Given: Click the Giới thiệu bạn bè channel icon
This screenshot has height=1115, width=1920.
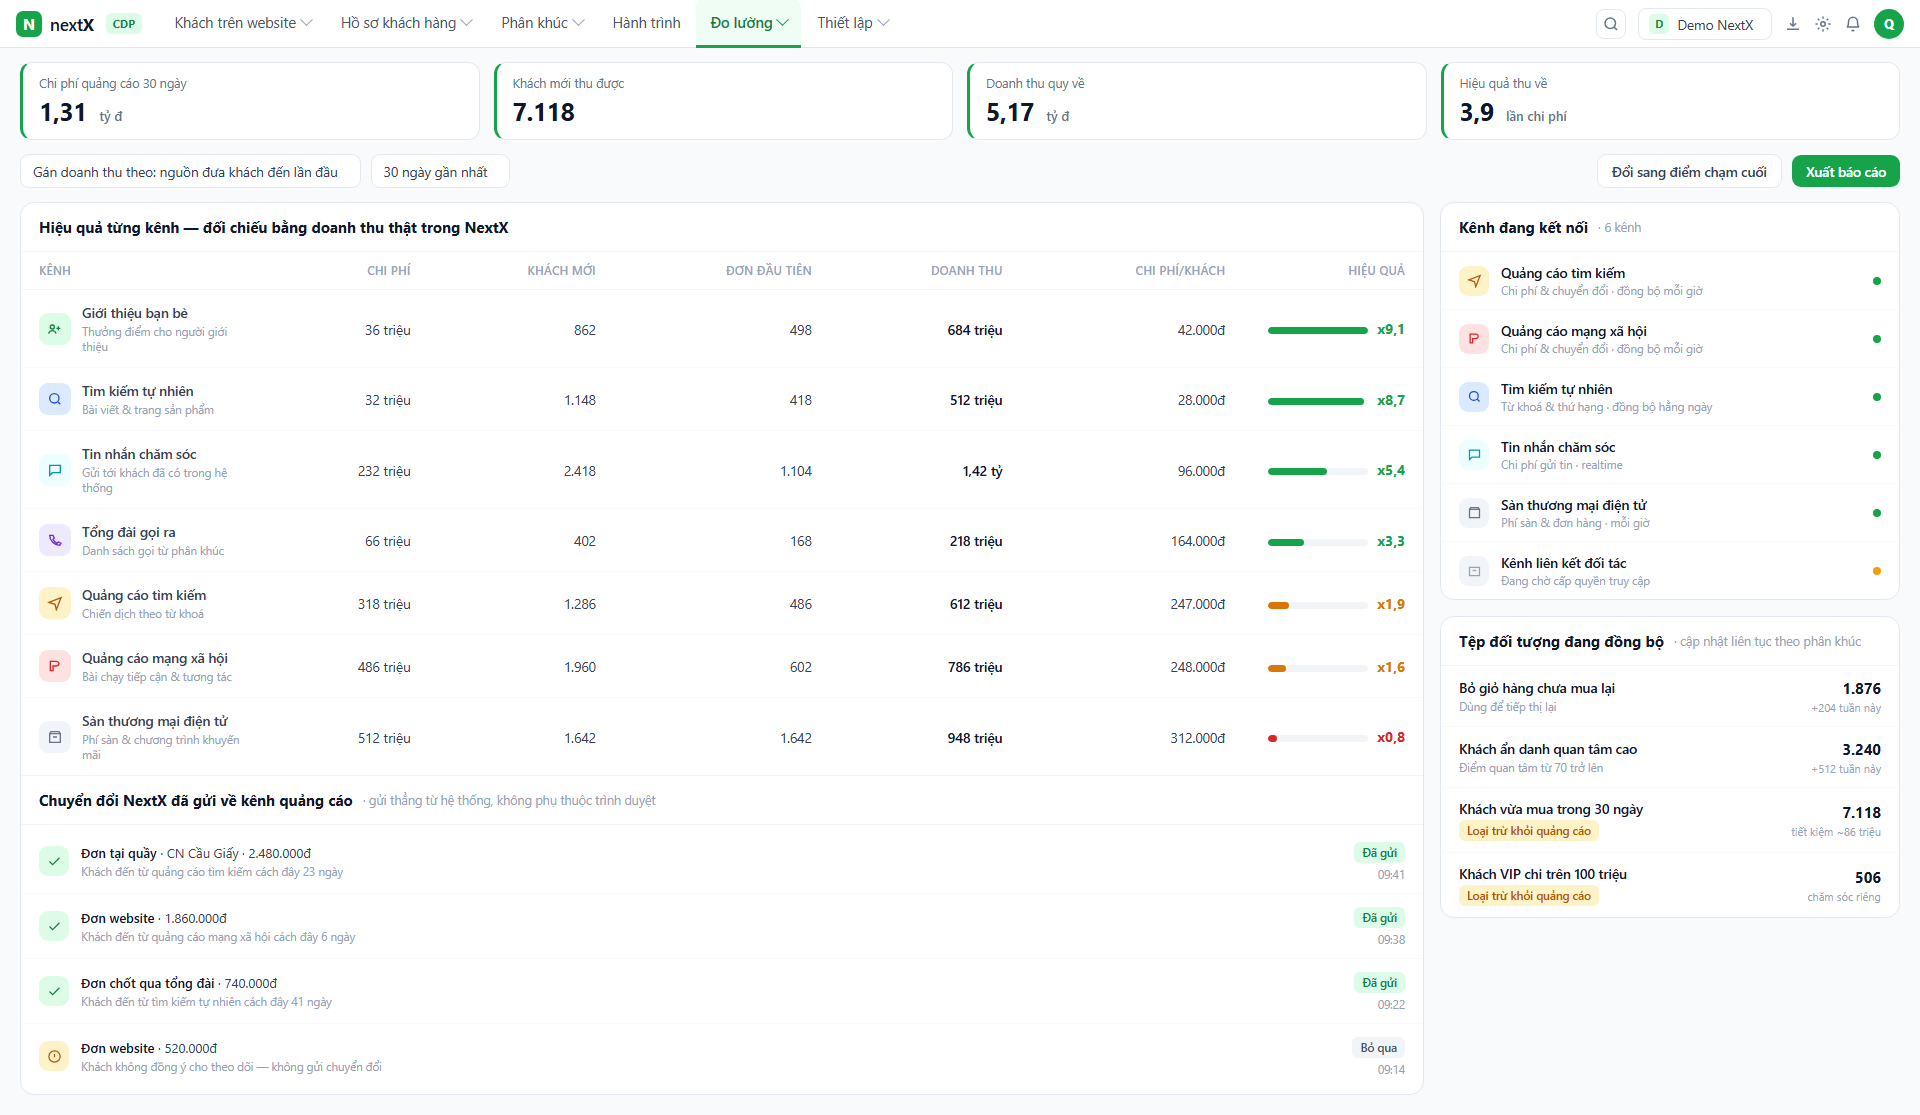Looking at the screenshot, I should pos(55,329).
